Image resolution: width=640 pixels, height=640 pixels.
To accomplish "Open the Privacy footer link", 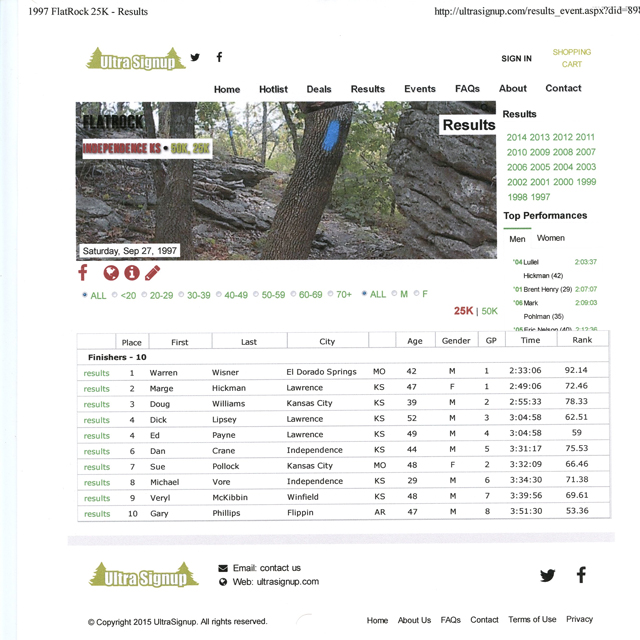I will [x=579, y=619].
